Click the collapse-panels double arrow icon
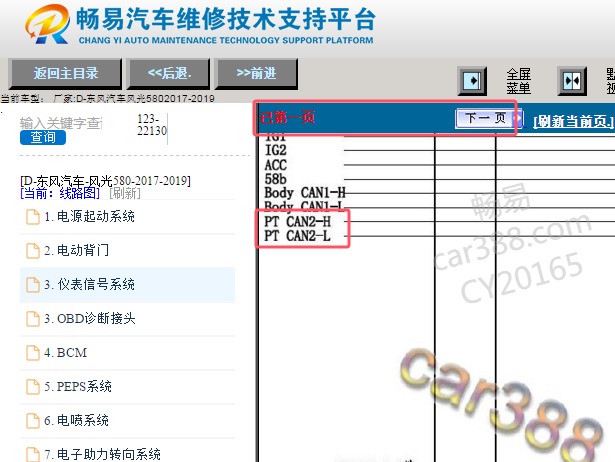Screen dimensions: 615x462 click(572, 81)
